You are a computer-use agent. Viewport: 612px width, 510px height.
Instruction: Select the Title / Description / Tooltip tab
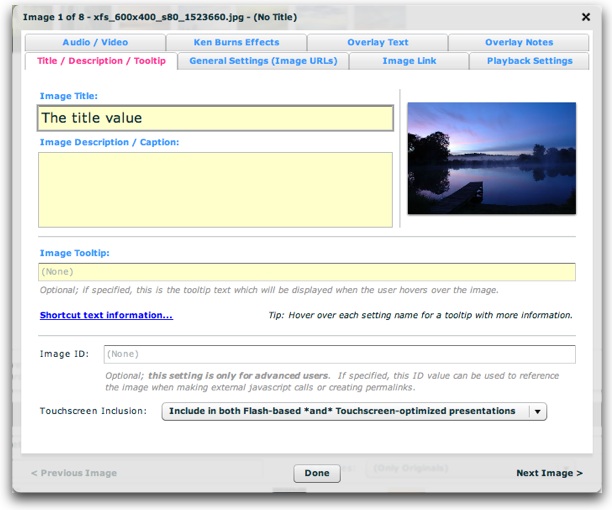click(102, 61)
